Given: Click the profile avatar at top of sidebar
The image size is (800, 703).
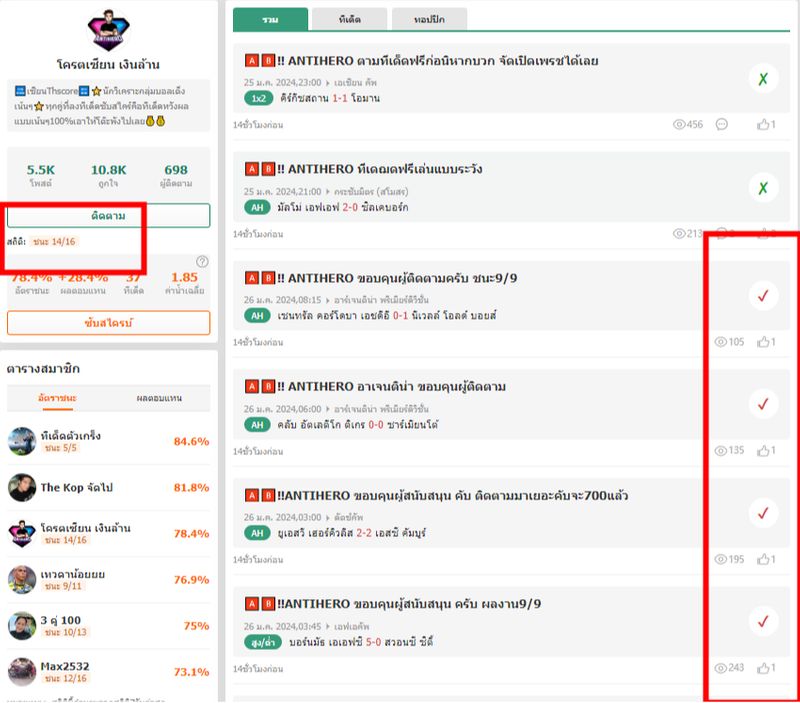Looking at the screenshot, I should pyautogui.click(x=108, y=31).
